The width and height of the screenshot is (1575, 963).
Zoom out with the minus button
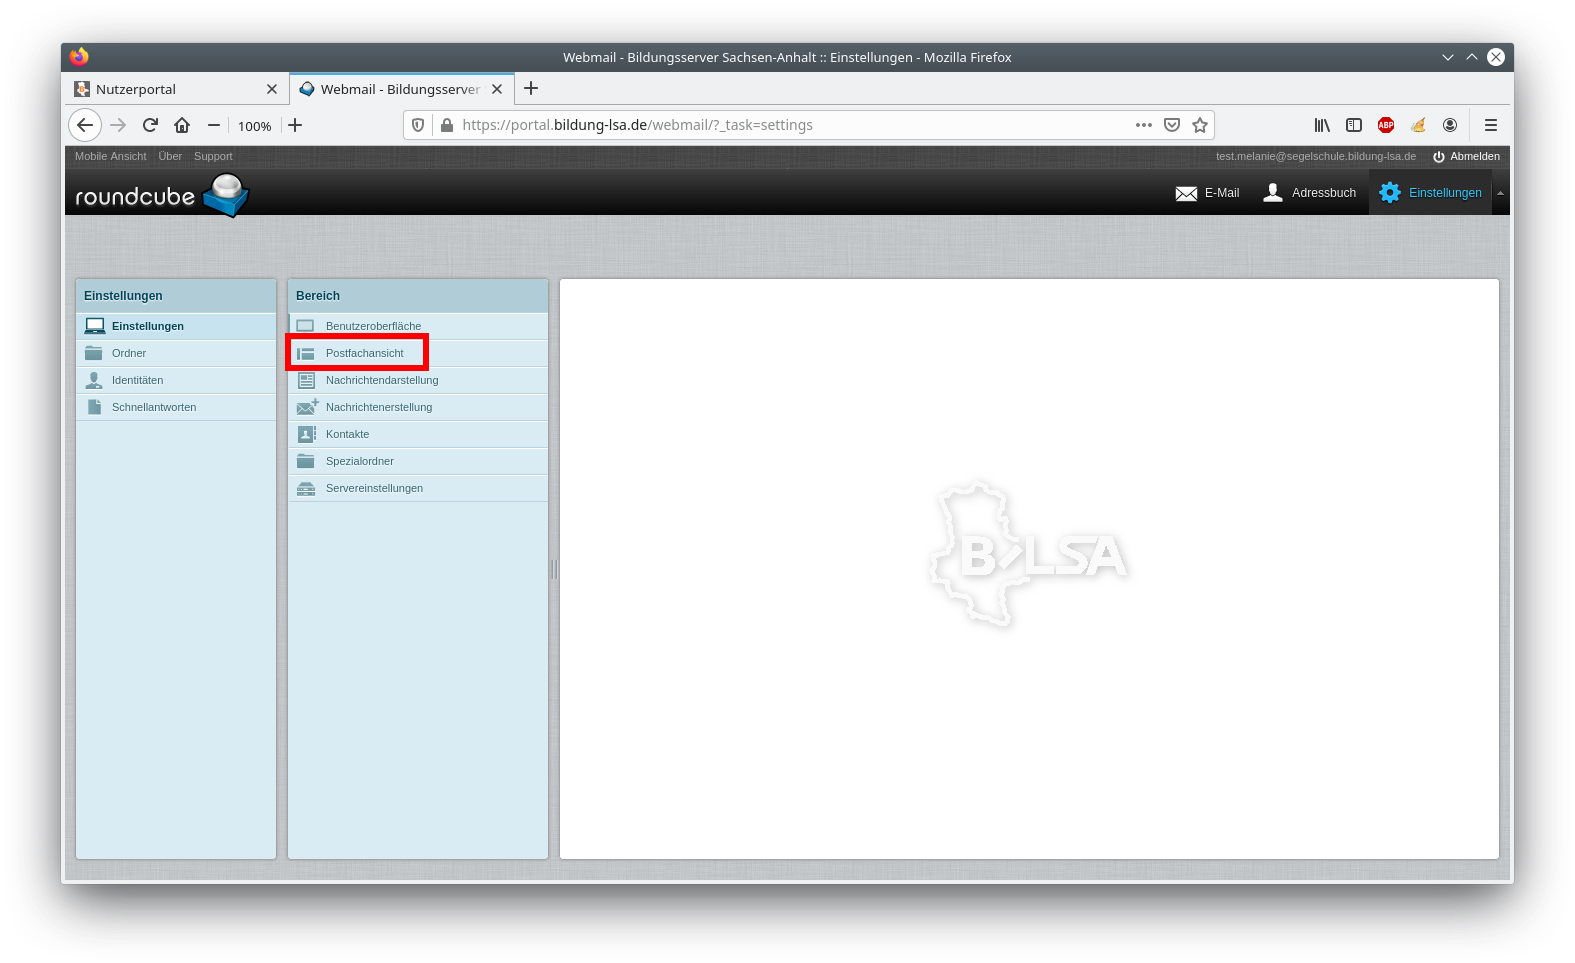coord(214,125)
